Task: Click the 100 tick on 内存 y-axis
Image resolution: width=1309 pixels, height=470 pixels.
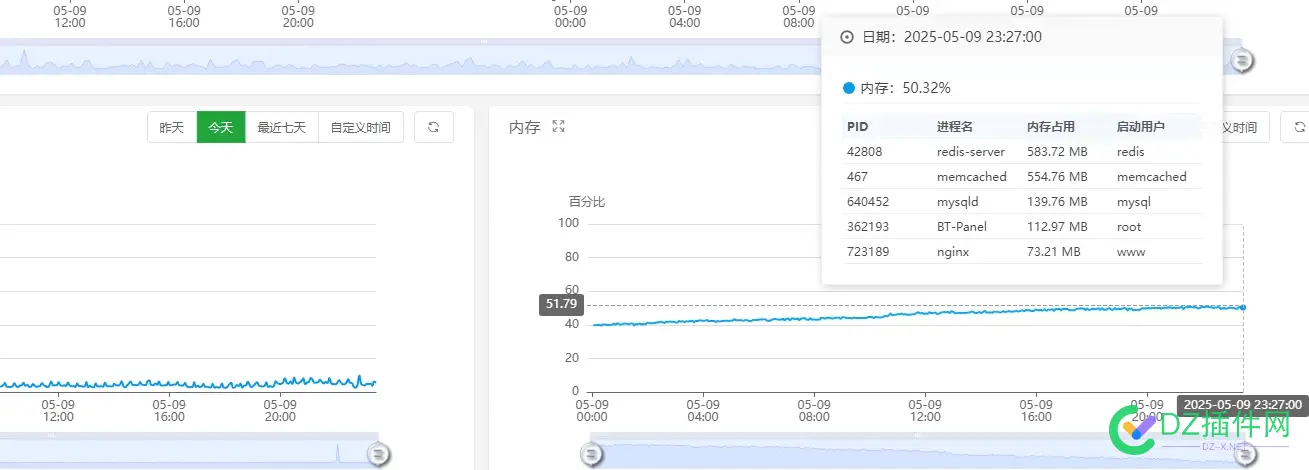Action: point(569,223)
